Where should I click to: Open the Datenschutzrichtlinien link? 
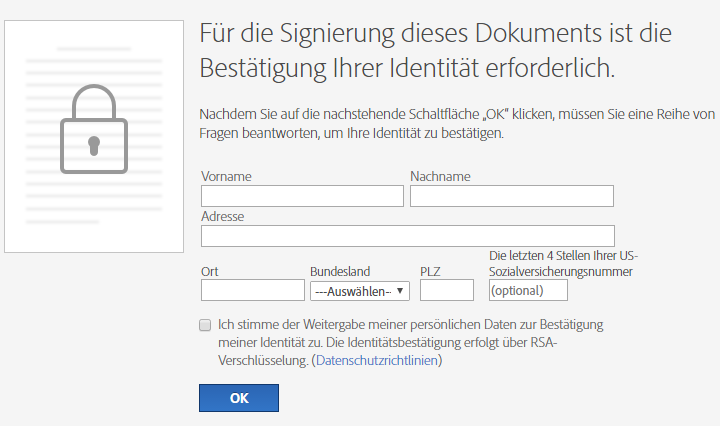coord(377,361)
